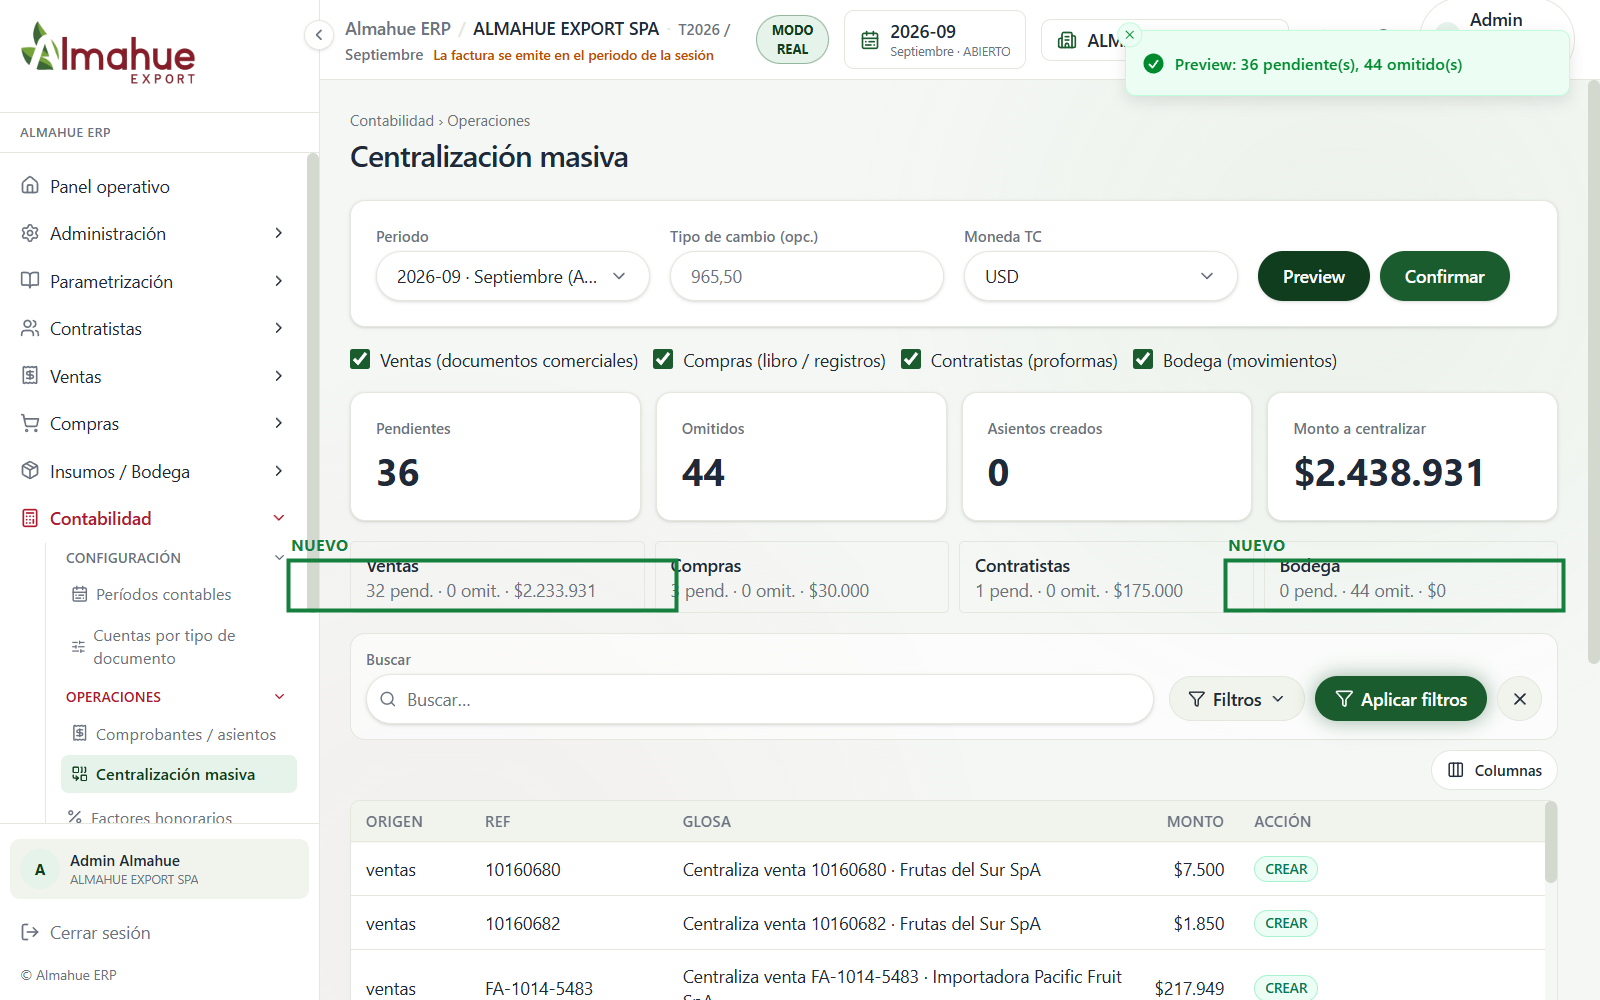1600x1000 pixels.
Task: Open the Columnas selector
Action: coord(1494,770)
